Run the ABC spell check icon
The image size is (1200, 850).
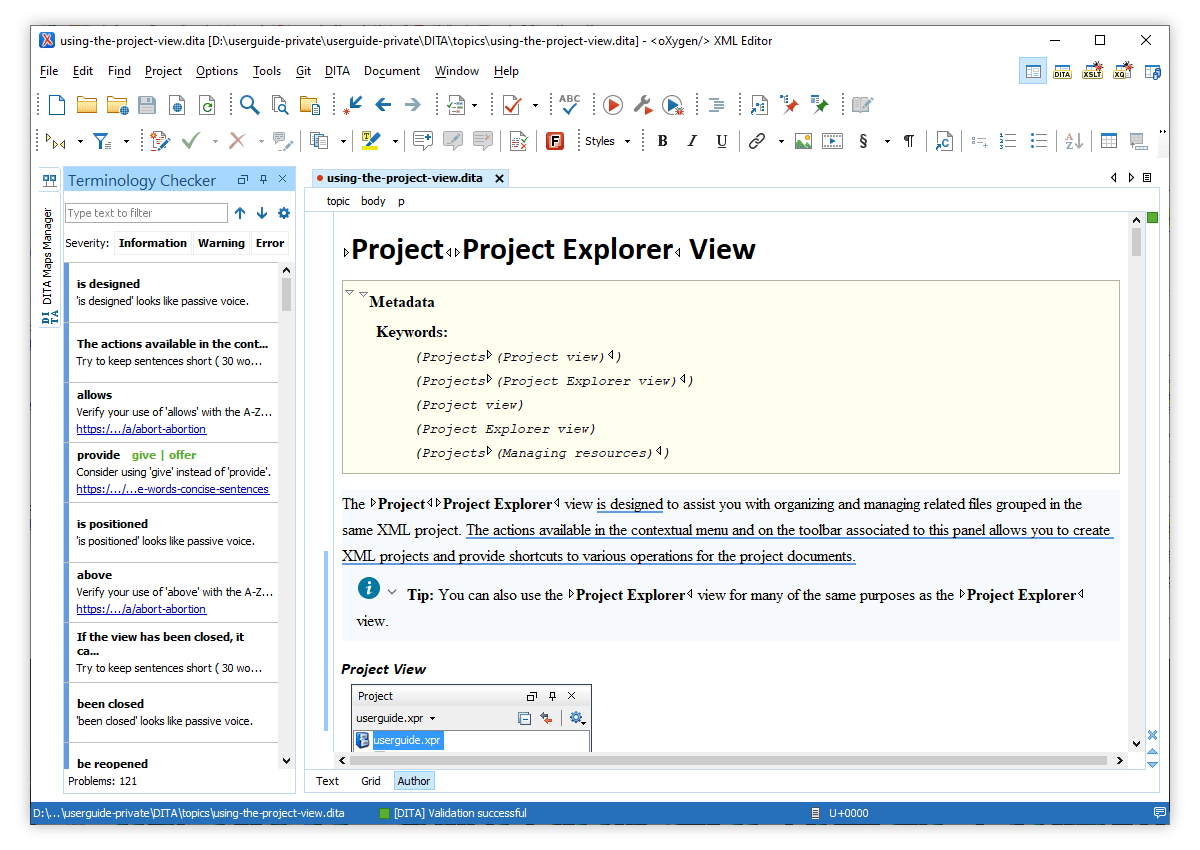[x=569, y=105]
